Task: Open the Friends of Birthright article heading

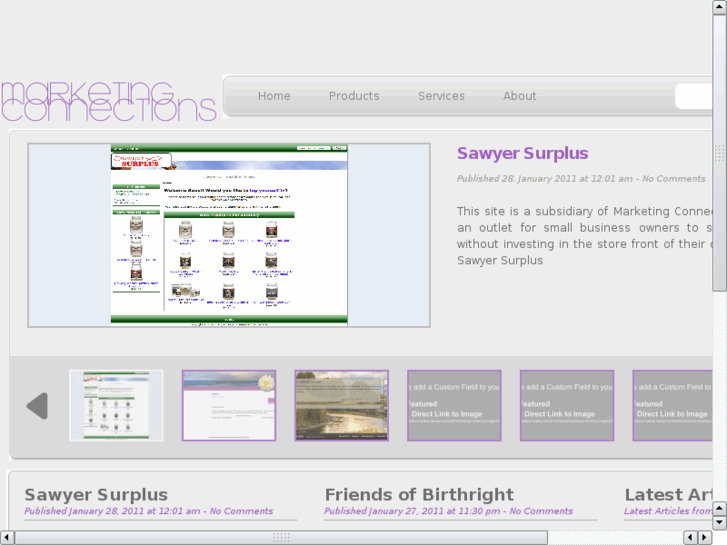Action: (419, 495)
